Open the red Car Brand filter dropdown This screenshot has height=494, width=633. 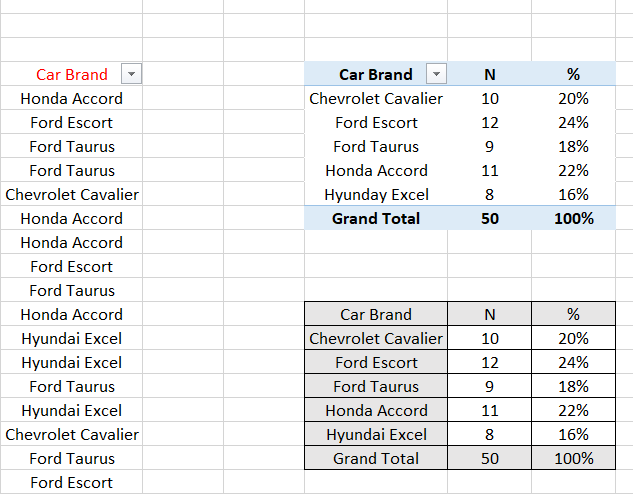pyautogui.click(x=131, y=74)
